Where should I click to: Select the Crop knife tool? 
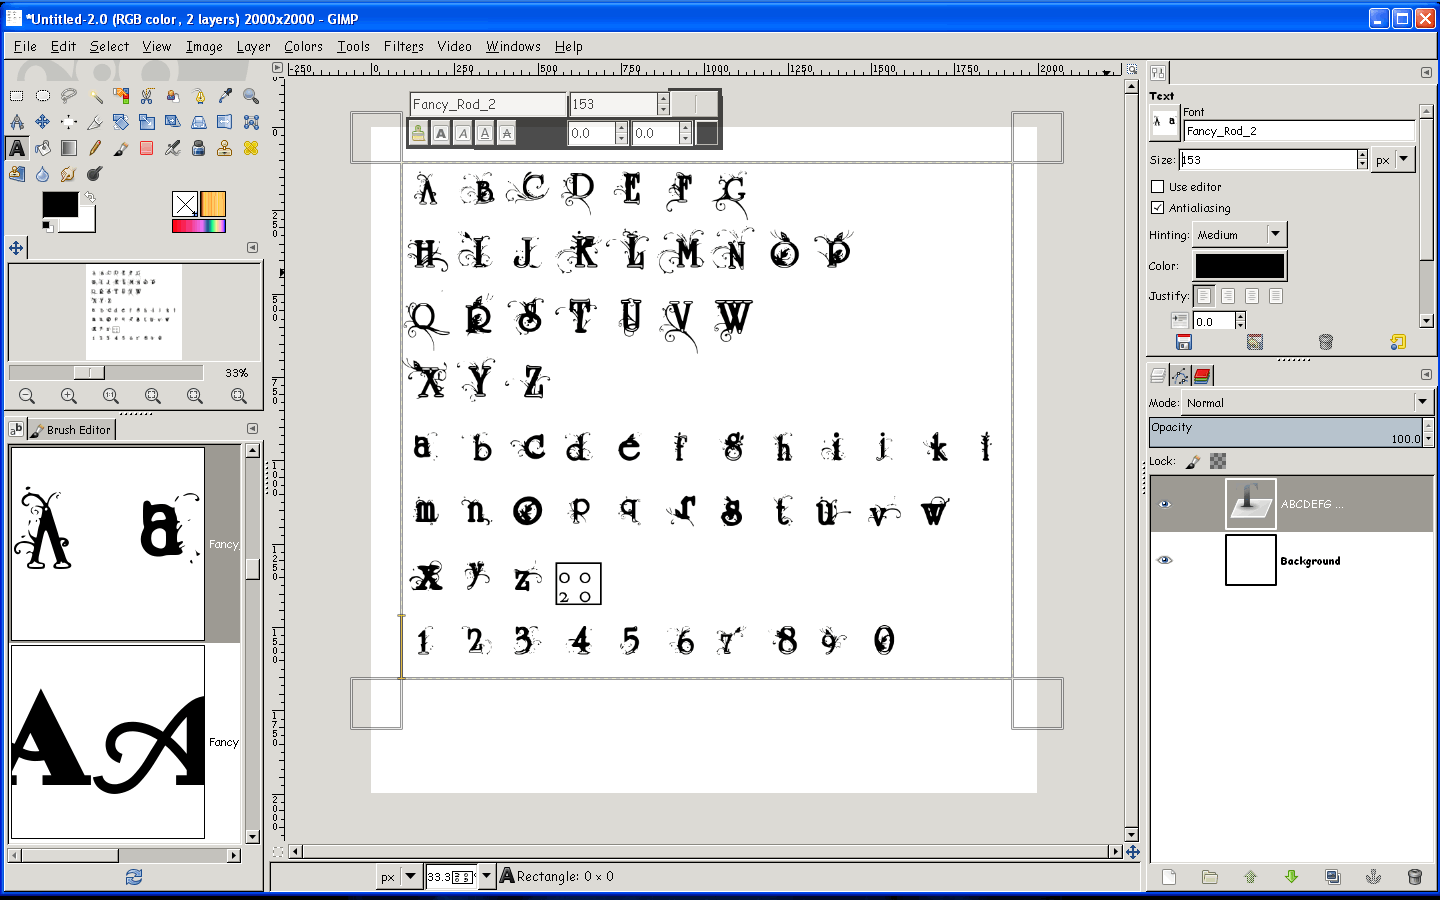(95, 122)
